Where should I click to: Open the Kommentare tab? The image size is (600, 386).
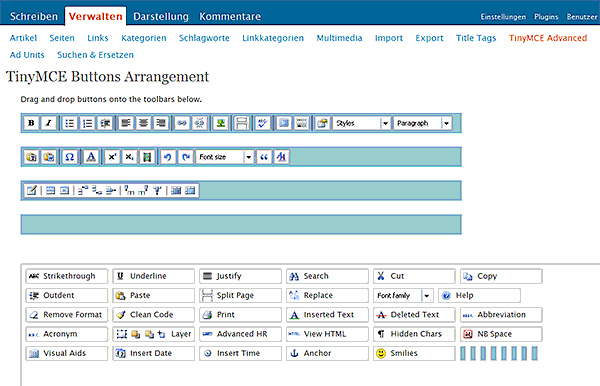point(230,16)
